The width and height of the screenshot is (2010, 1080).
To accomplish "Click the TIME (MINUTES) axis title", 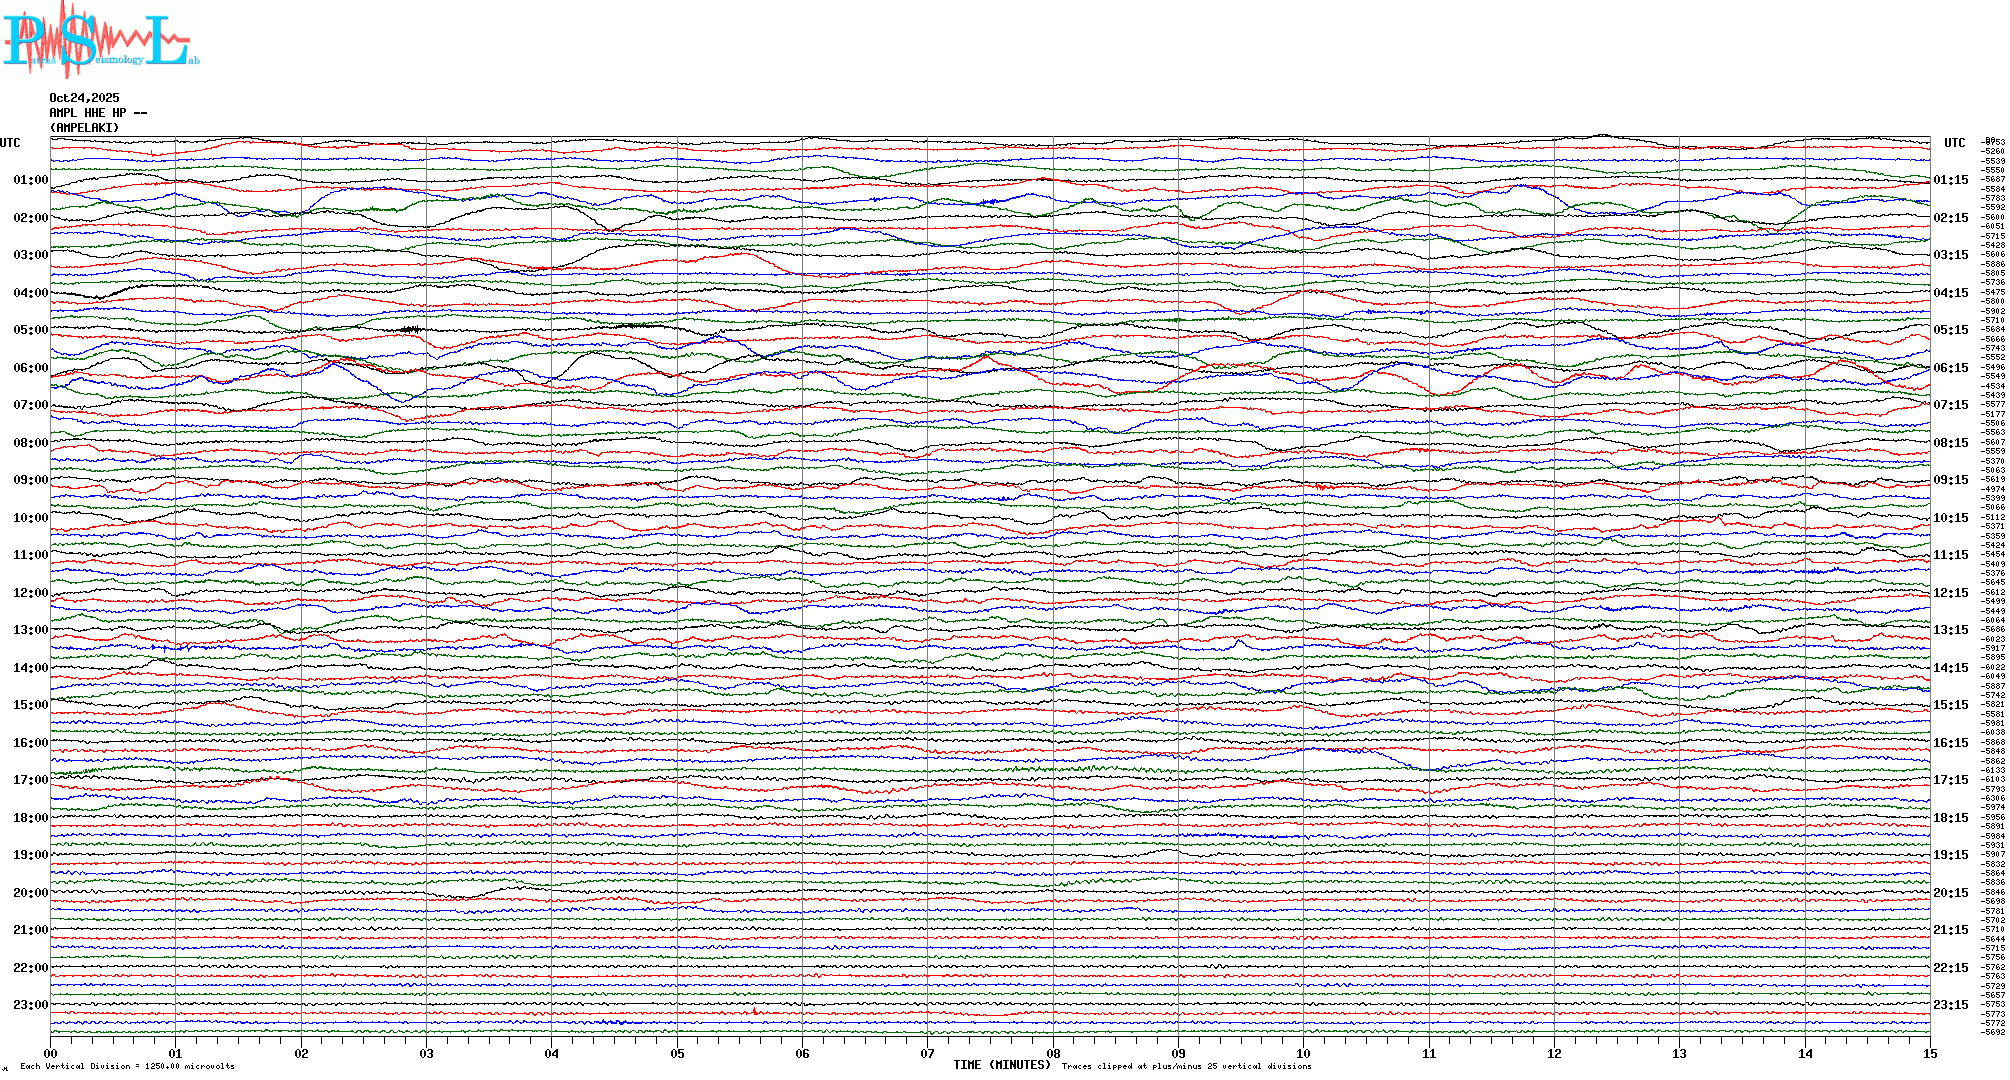I will [x=1001, y=1065].
